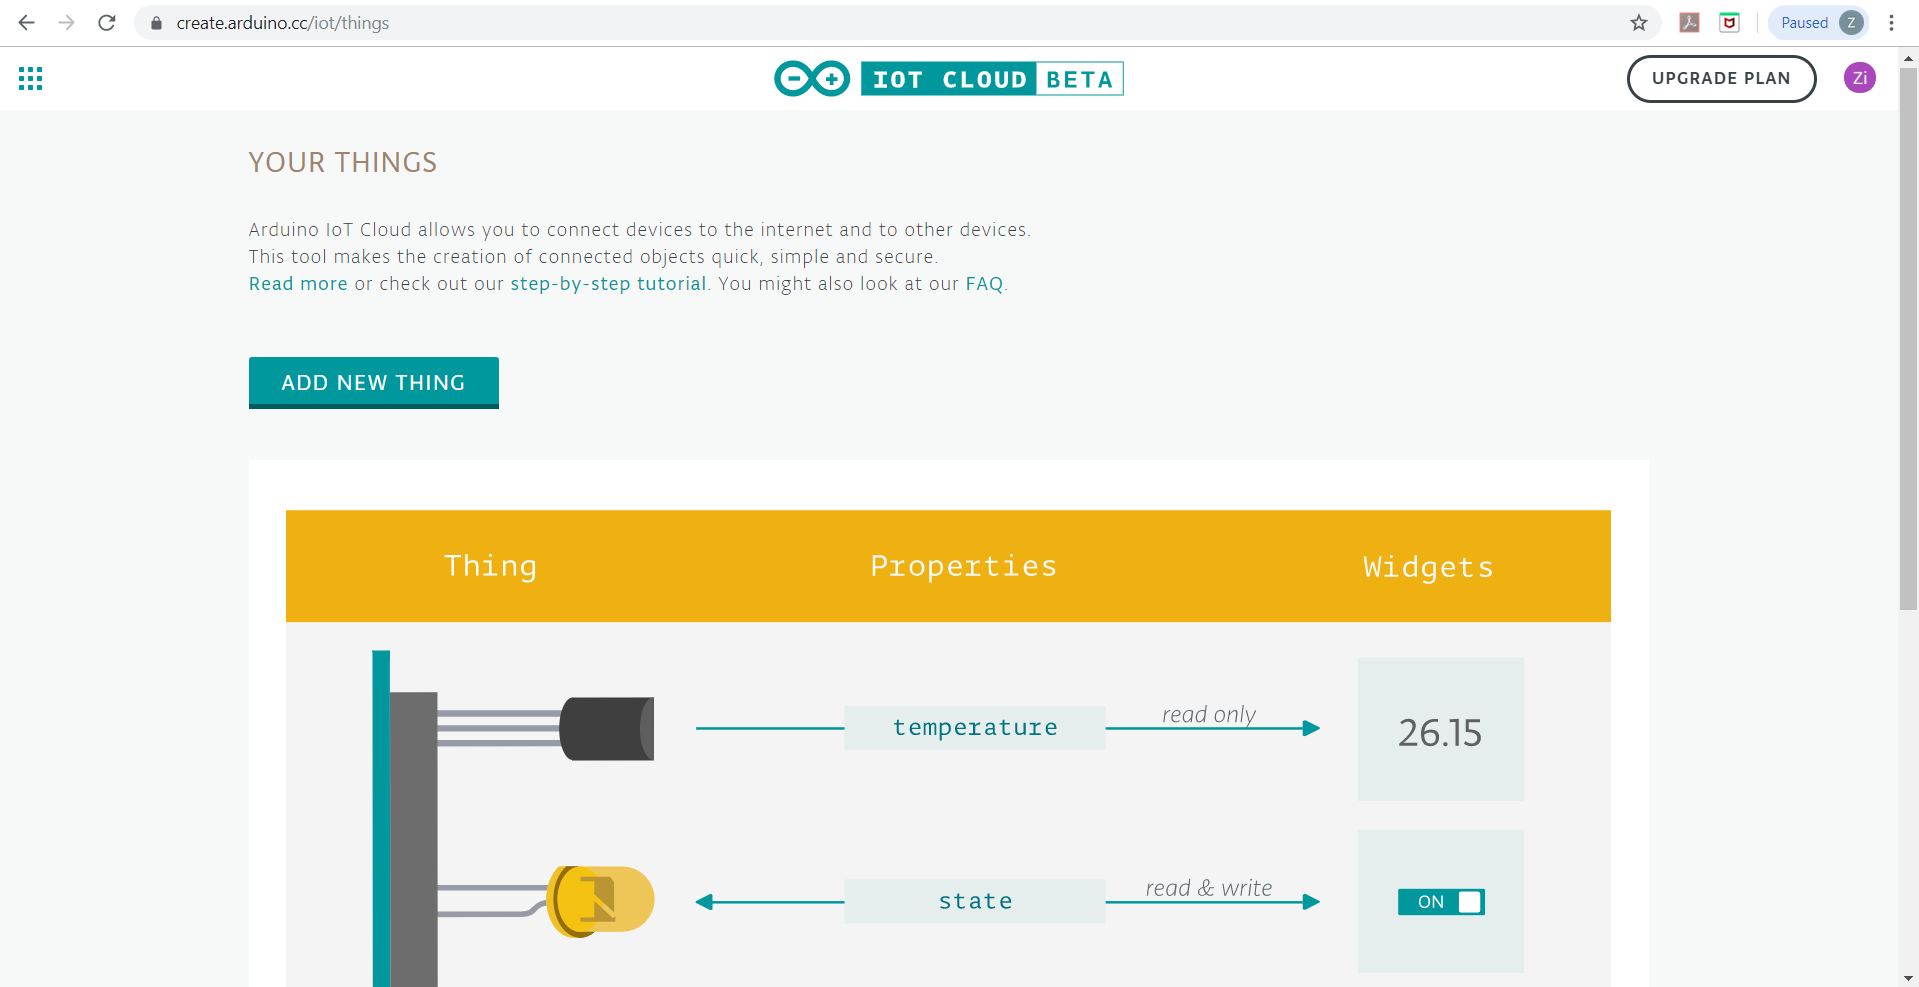Open the Read more link
Screen dimensions: 1919x987
tap(298, 283)
